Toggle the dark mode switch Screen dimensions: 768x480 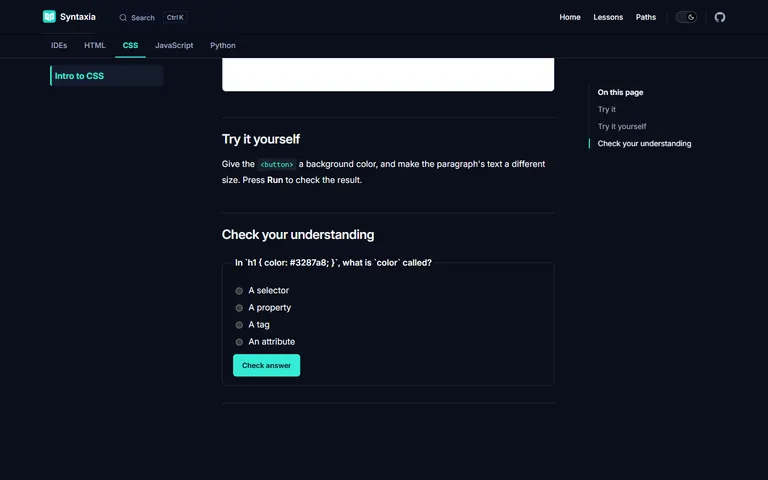(686, 17)
